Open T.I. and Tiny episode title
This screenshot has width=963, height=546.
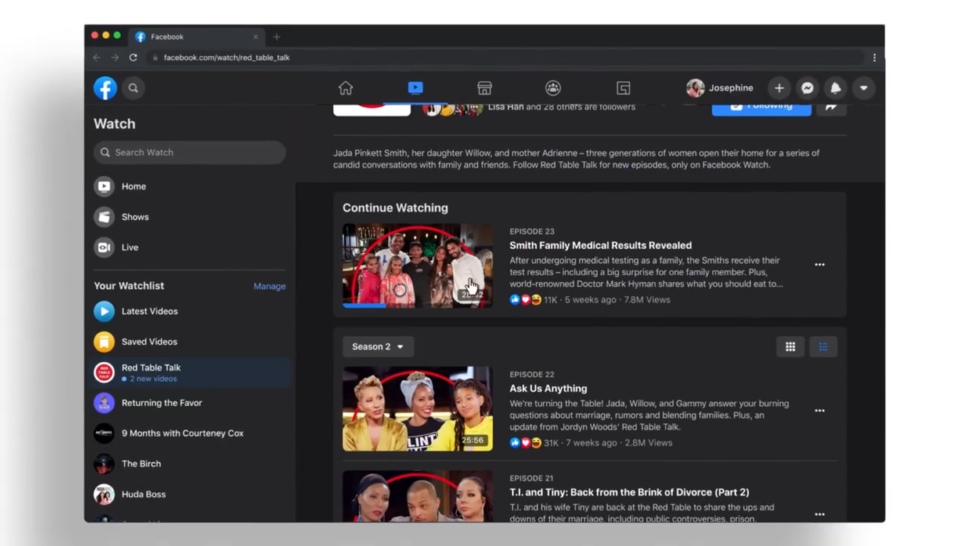pyautogui.click(x=629, y=492)
